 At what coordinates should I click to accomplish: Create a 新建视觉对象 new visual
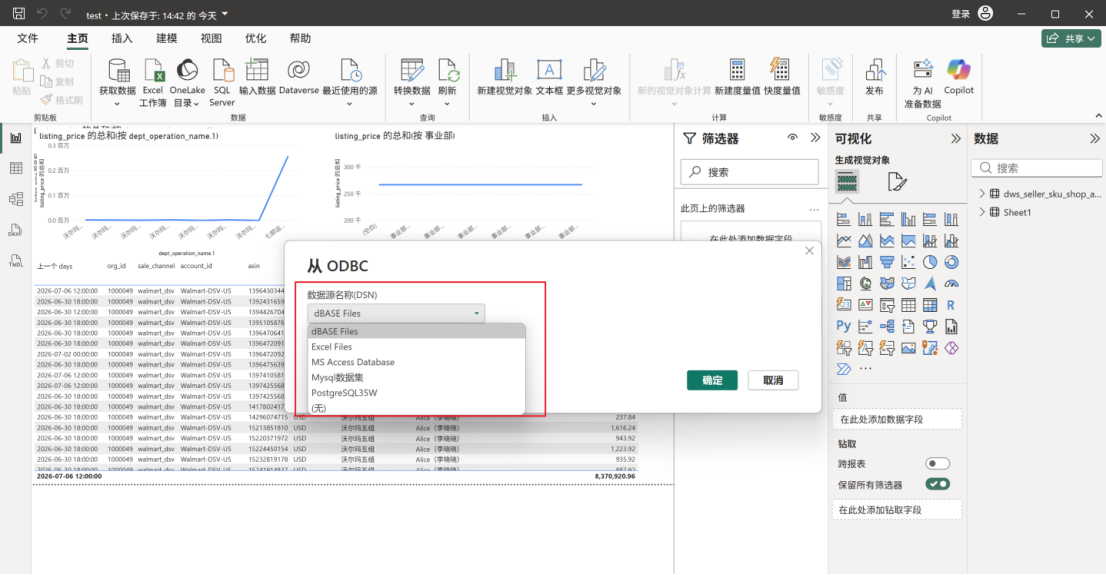click(504, 77)
